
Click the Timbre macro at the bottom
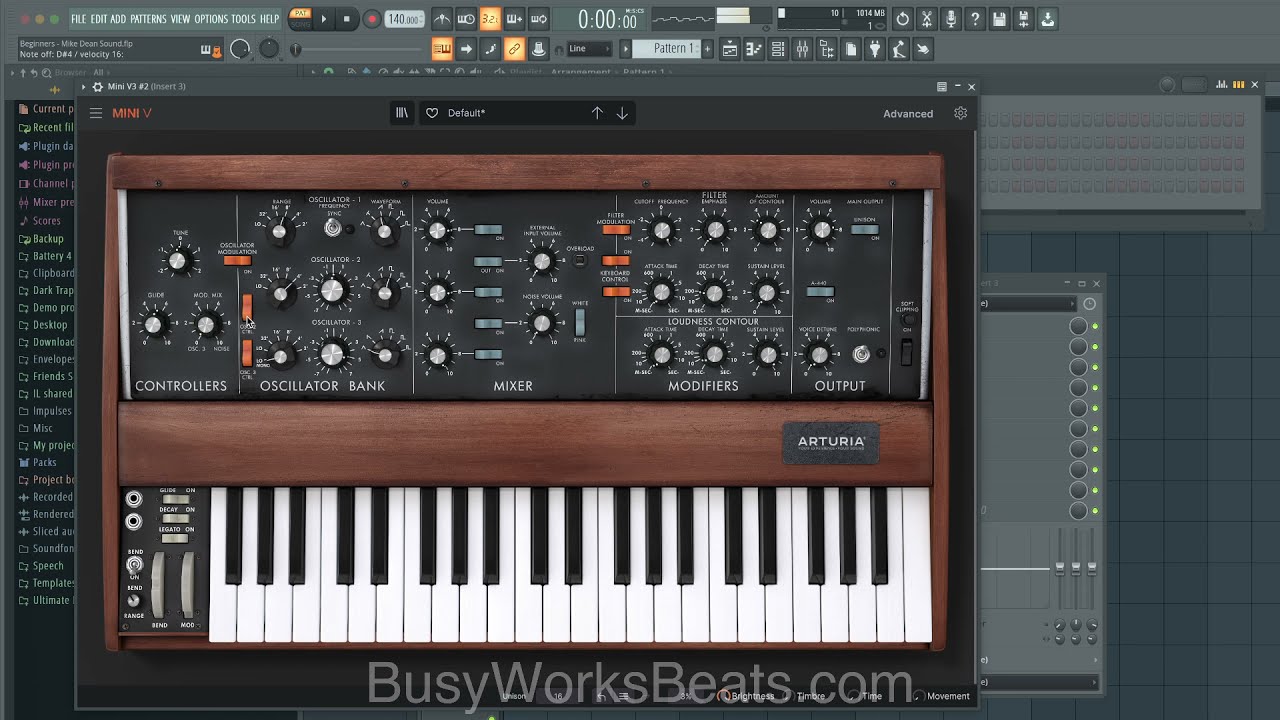click(x=803, y=696)
